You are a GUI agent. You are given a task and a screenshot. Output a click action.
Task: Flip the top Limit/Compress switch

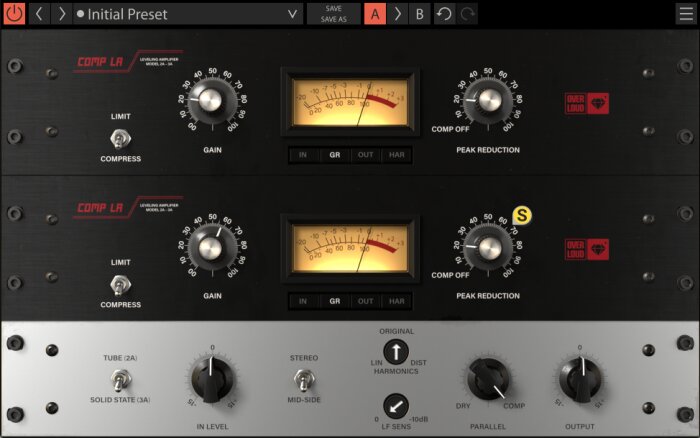click(x=120, y=138)
